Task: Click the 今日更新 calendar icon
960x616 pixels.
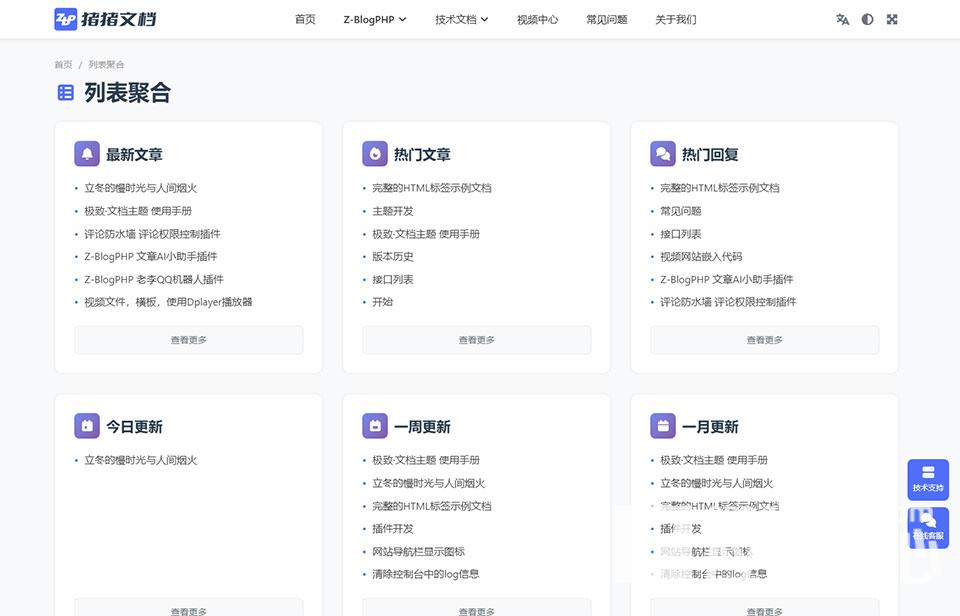Action: click(x=89, y=425)
